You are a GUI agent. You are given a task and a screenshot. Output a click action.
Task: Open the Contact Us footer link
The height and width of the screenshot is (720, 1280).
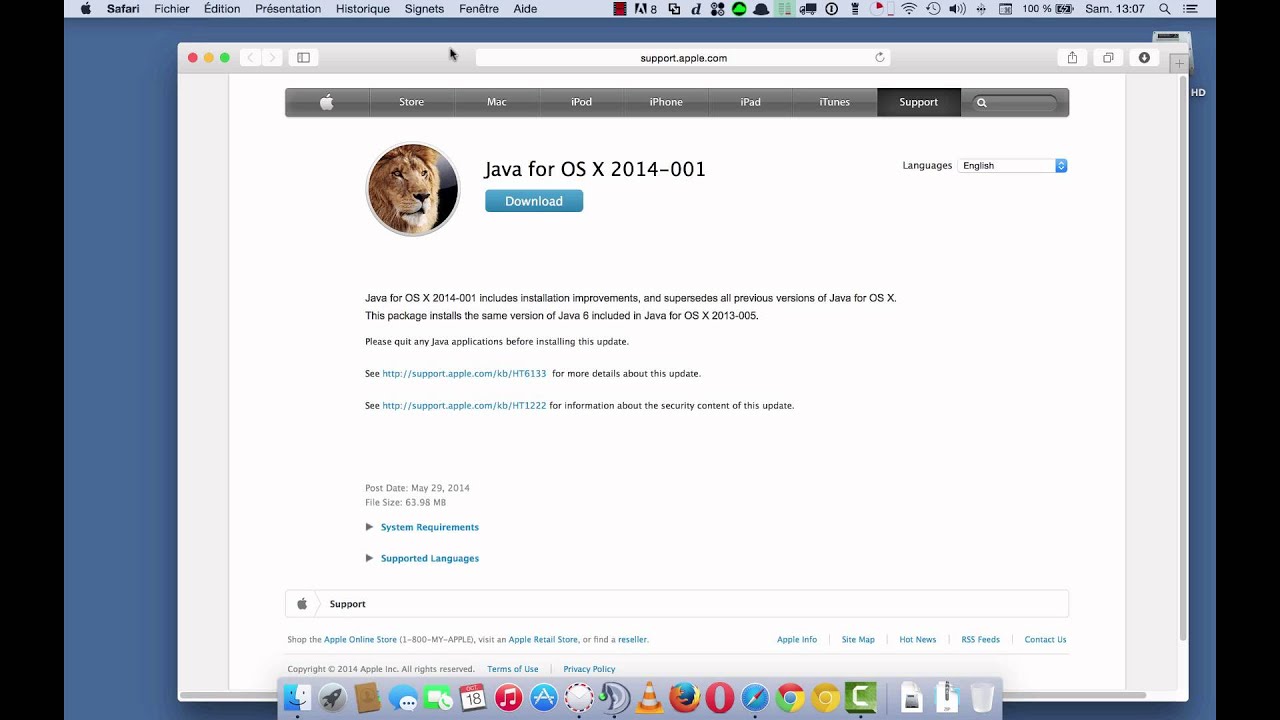[1045, 639]
